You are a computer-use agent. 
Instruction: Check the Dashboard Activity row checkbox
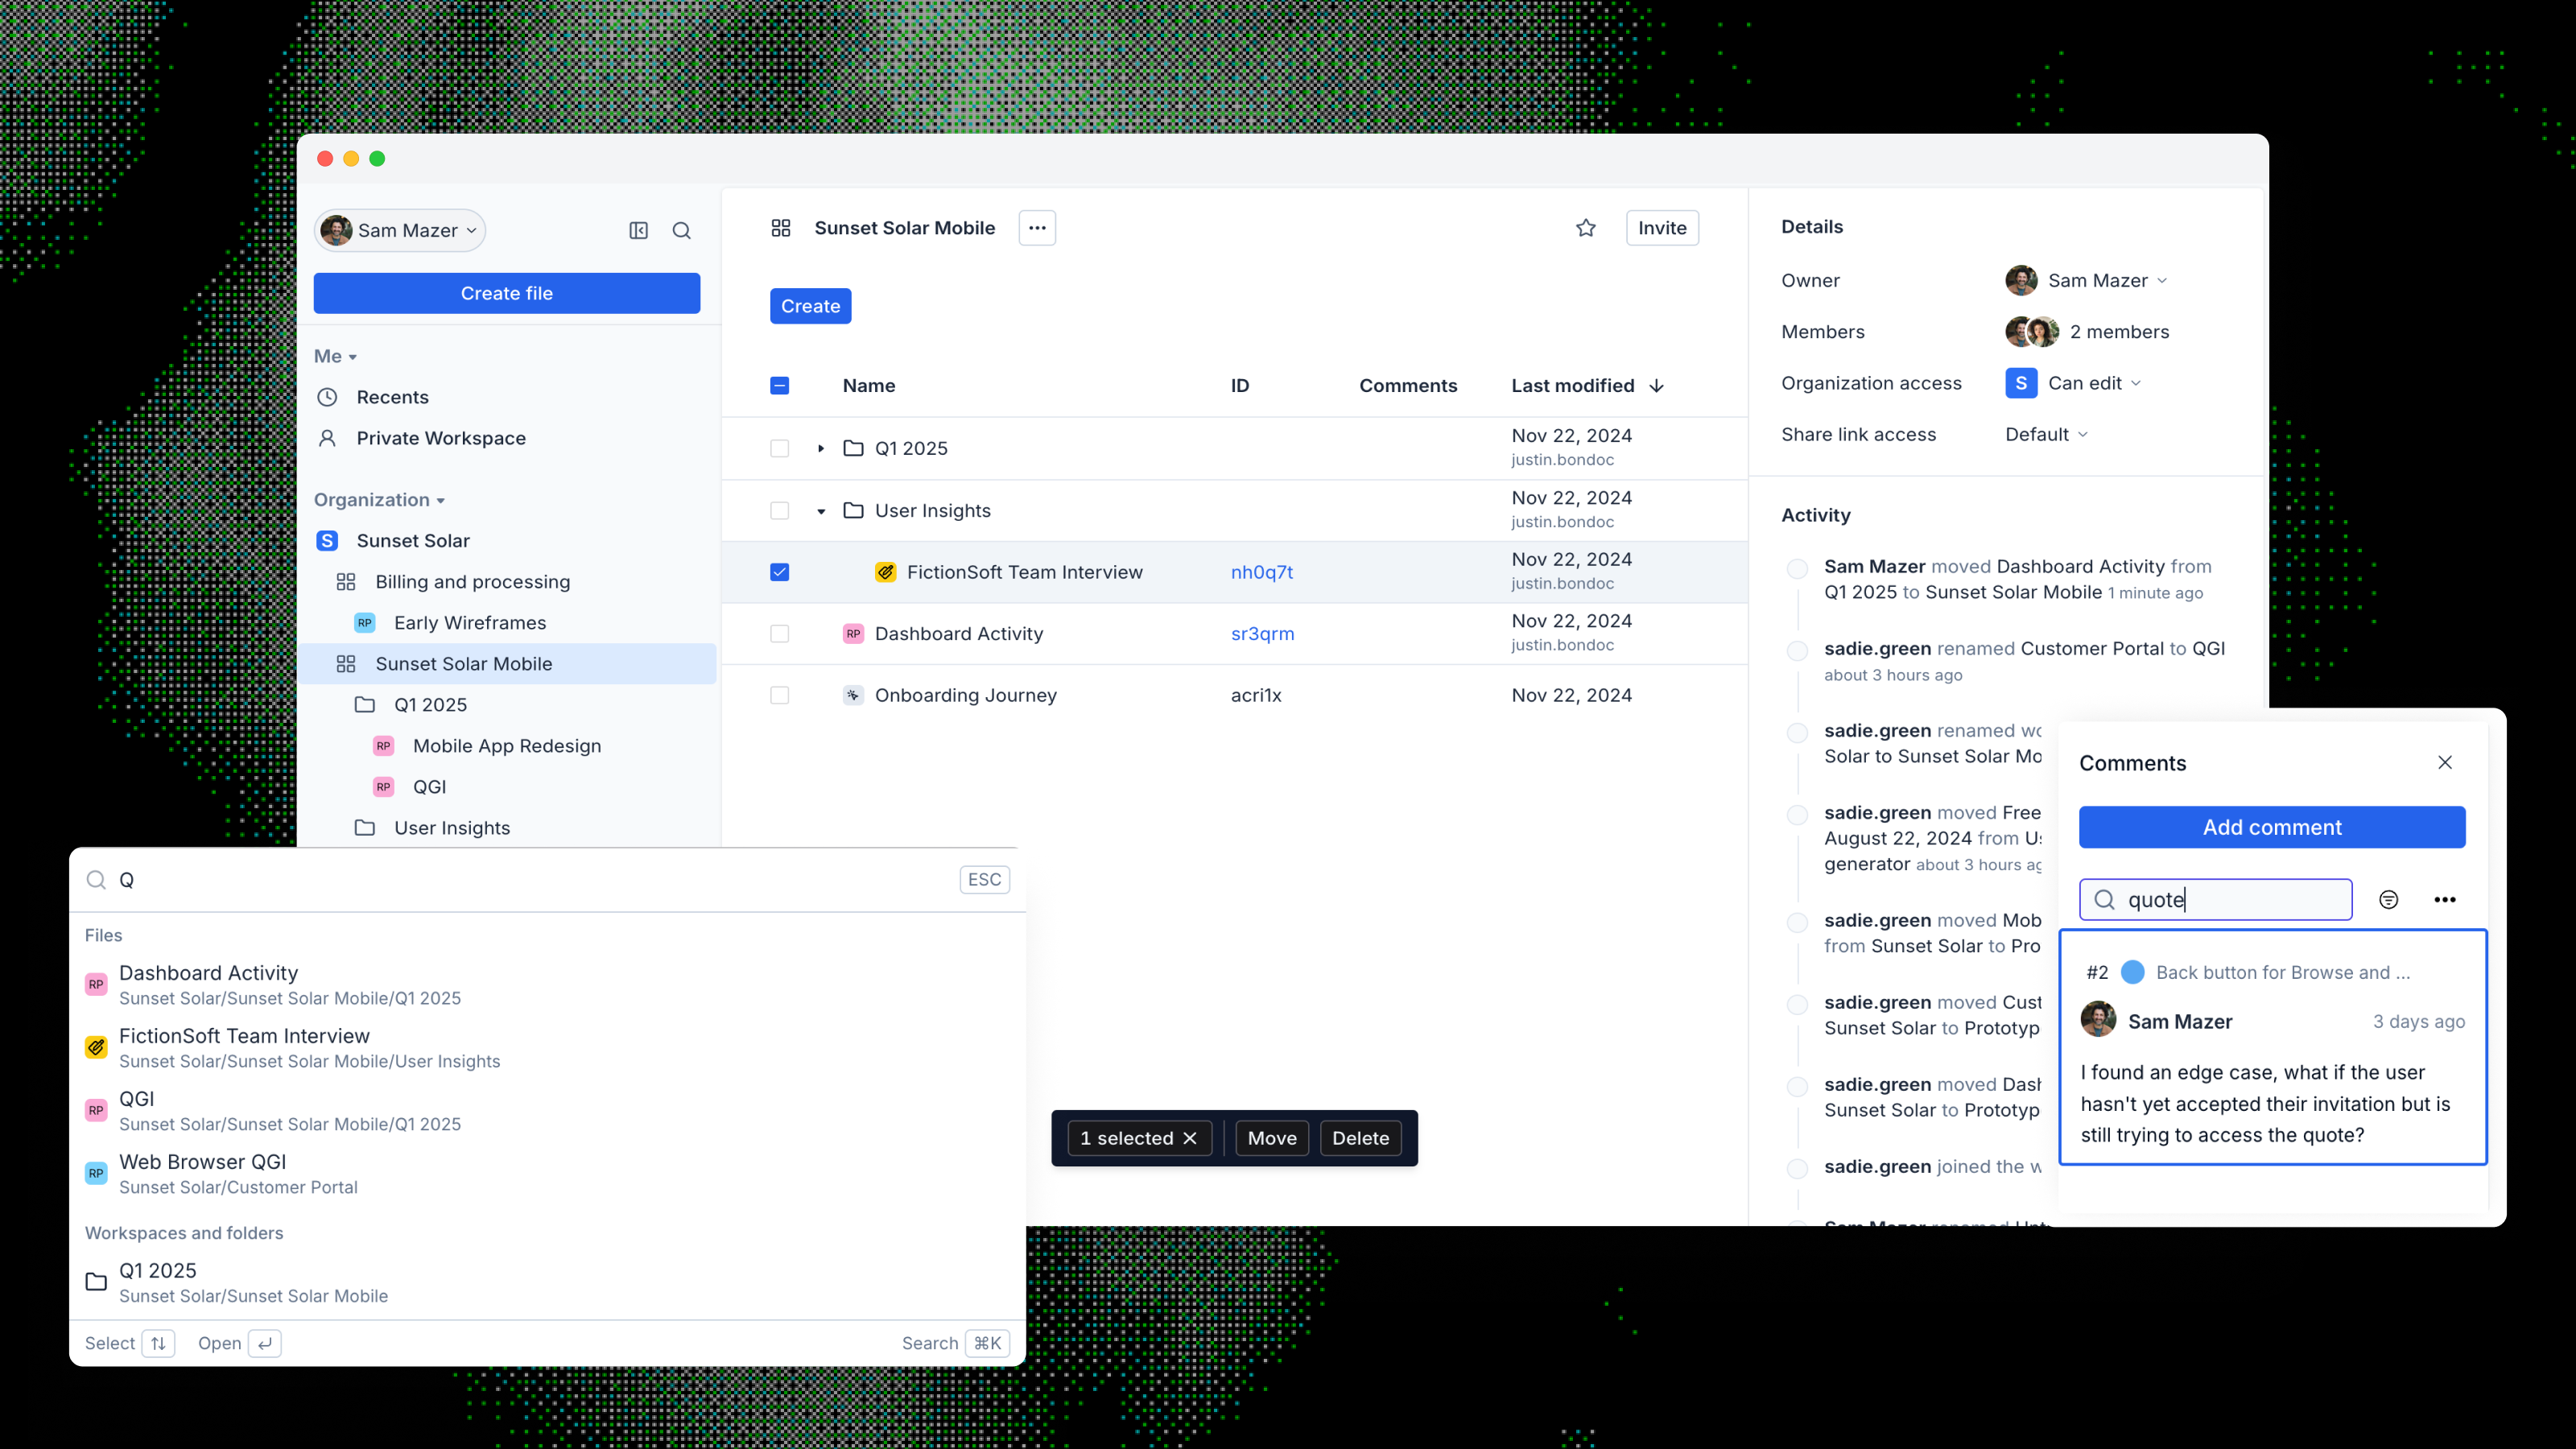point(779,633)
